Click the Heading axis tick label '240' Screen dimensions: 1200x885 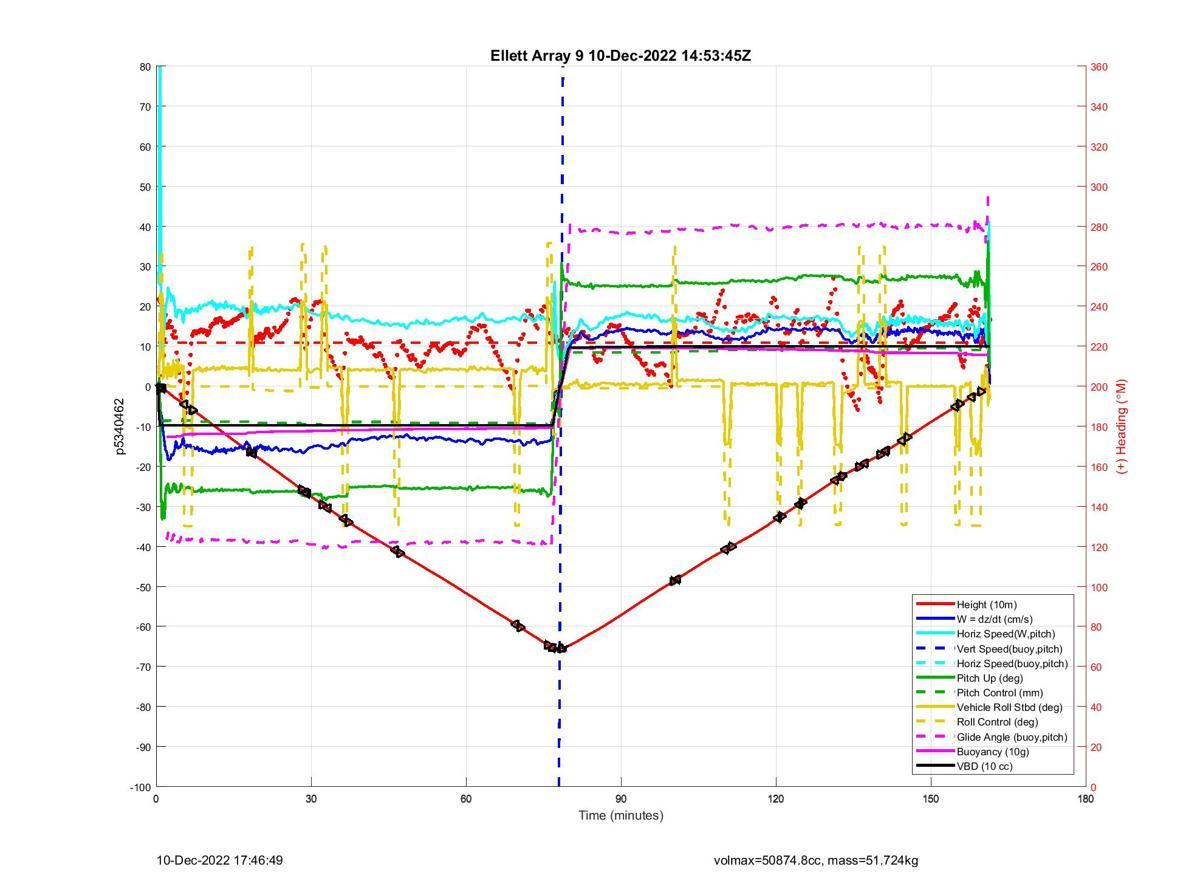[x=1099, y=307]
